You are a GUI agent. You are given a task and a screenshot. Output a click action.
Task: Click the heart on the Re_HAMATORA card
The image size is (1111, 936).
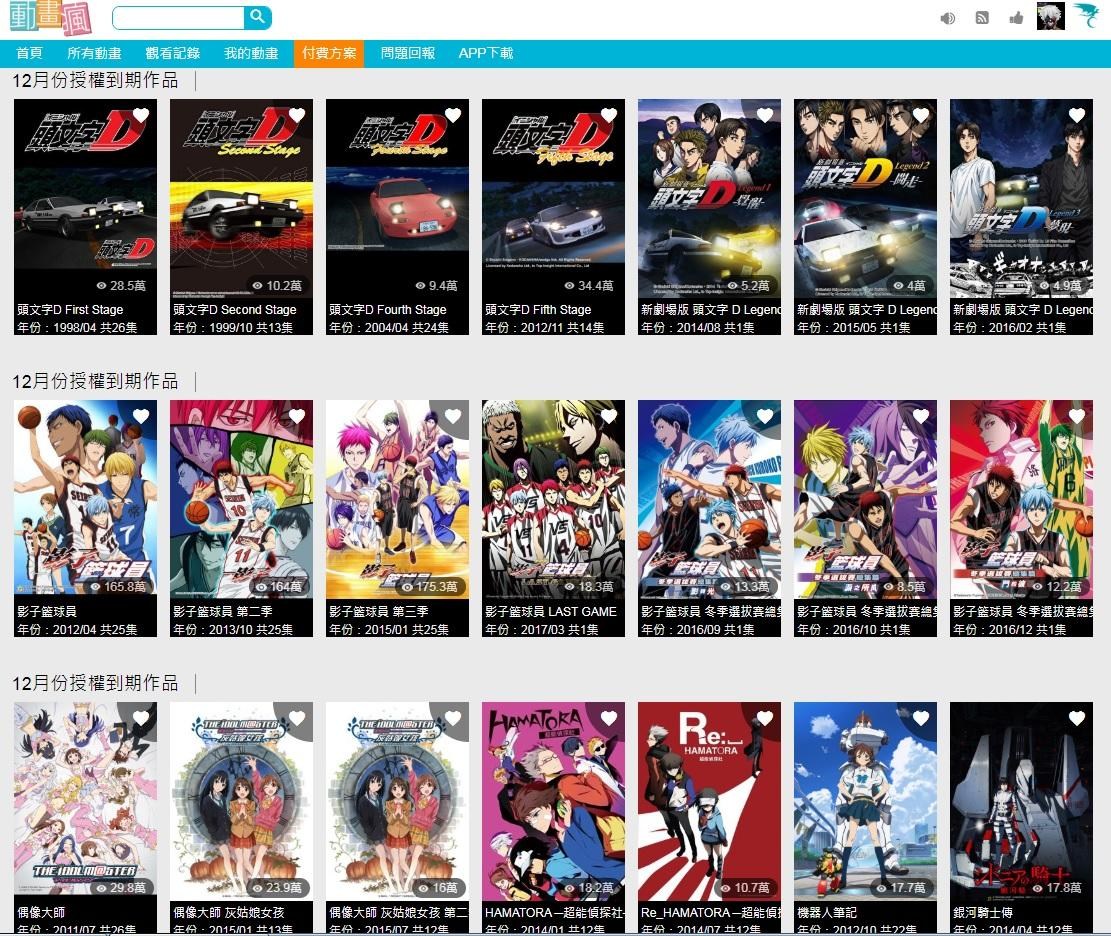pos(765,718)
